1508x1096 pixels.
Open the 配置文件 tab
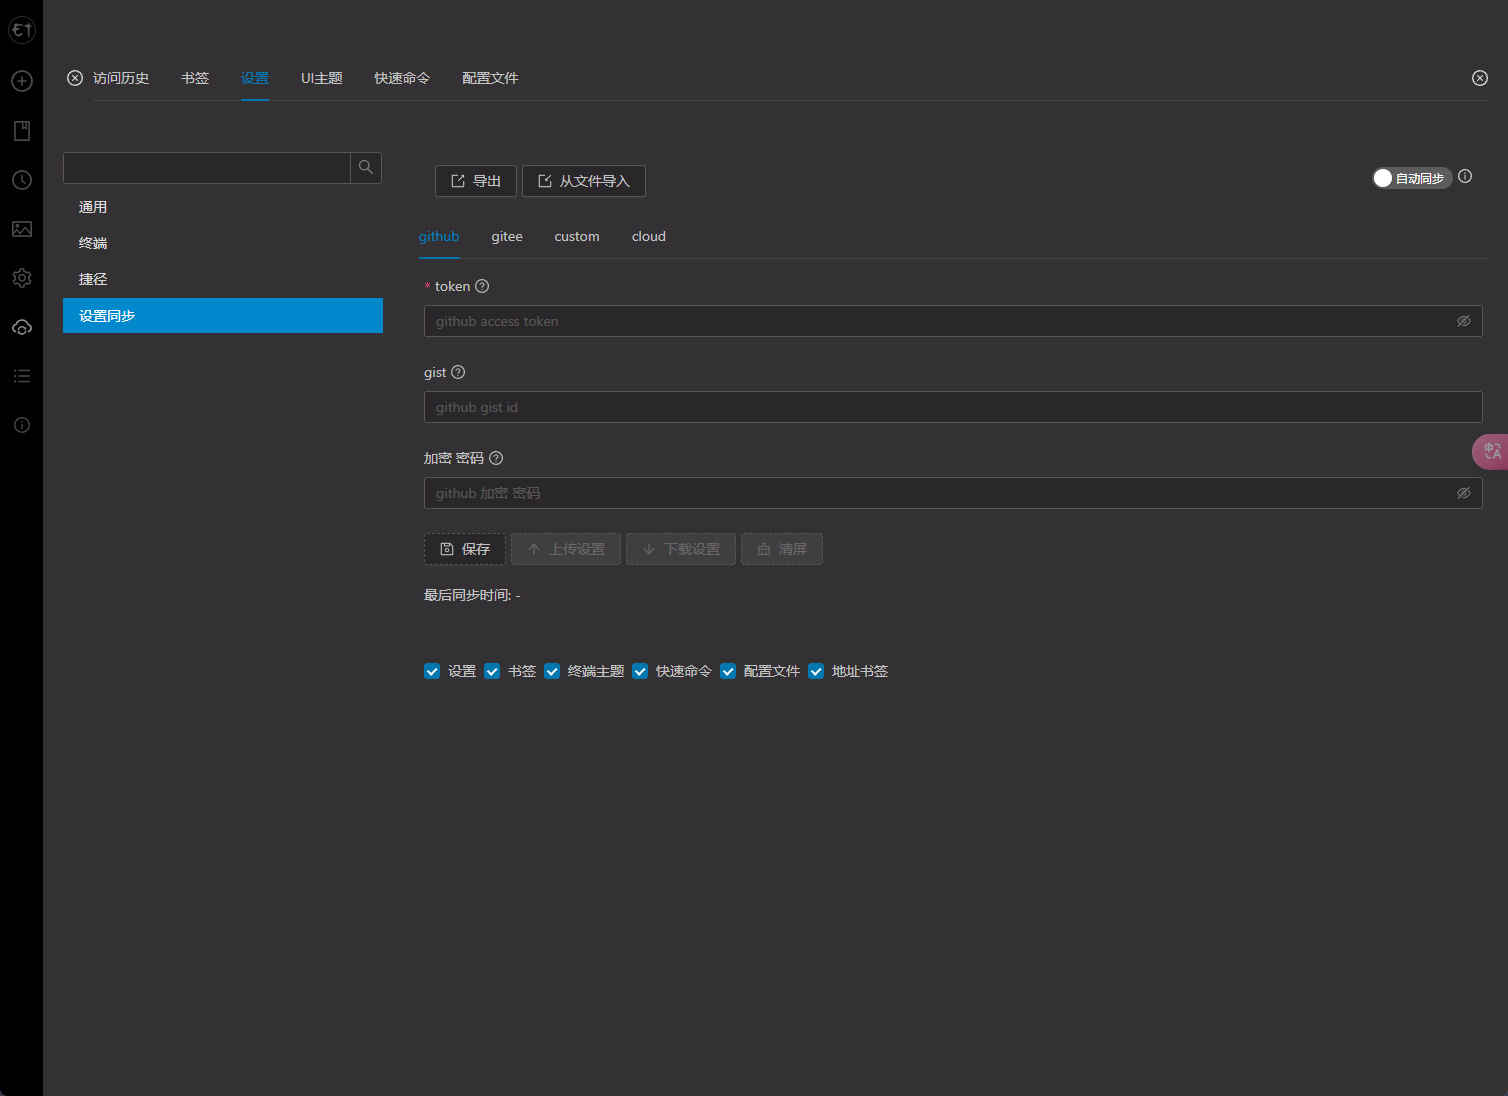(490, 78)
